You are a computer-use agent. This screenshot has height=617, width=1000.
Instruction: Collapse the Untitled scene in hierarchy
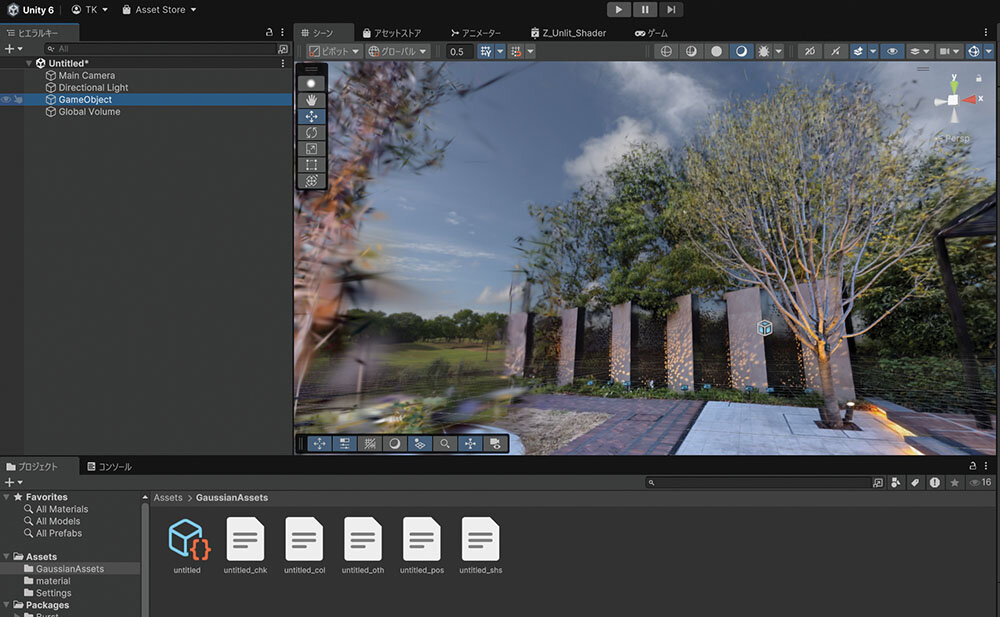[x=30, y=63]
